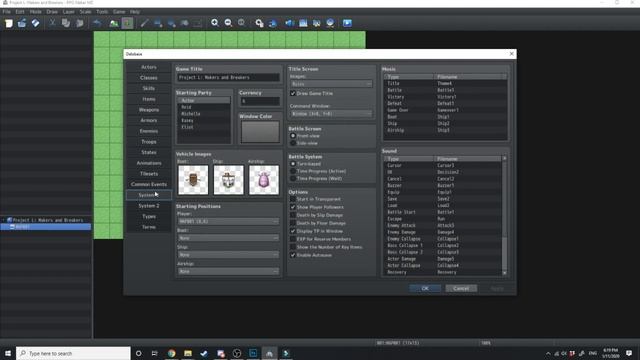640x360 pixels.
Task: Click the Paste toolbar icon
Action: tap(80, 23)
